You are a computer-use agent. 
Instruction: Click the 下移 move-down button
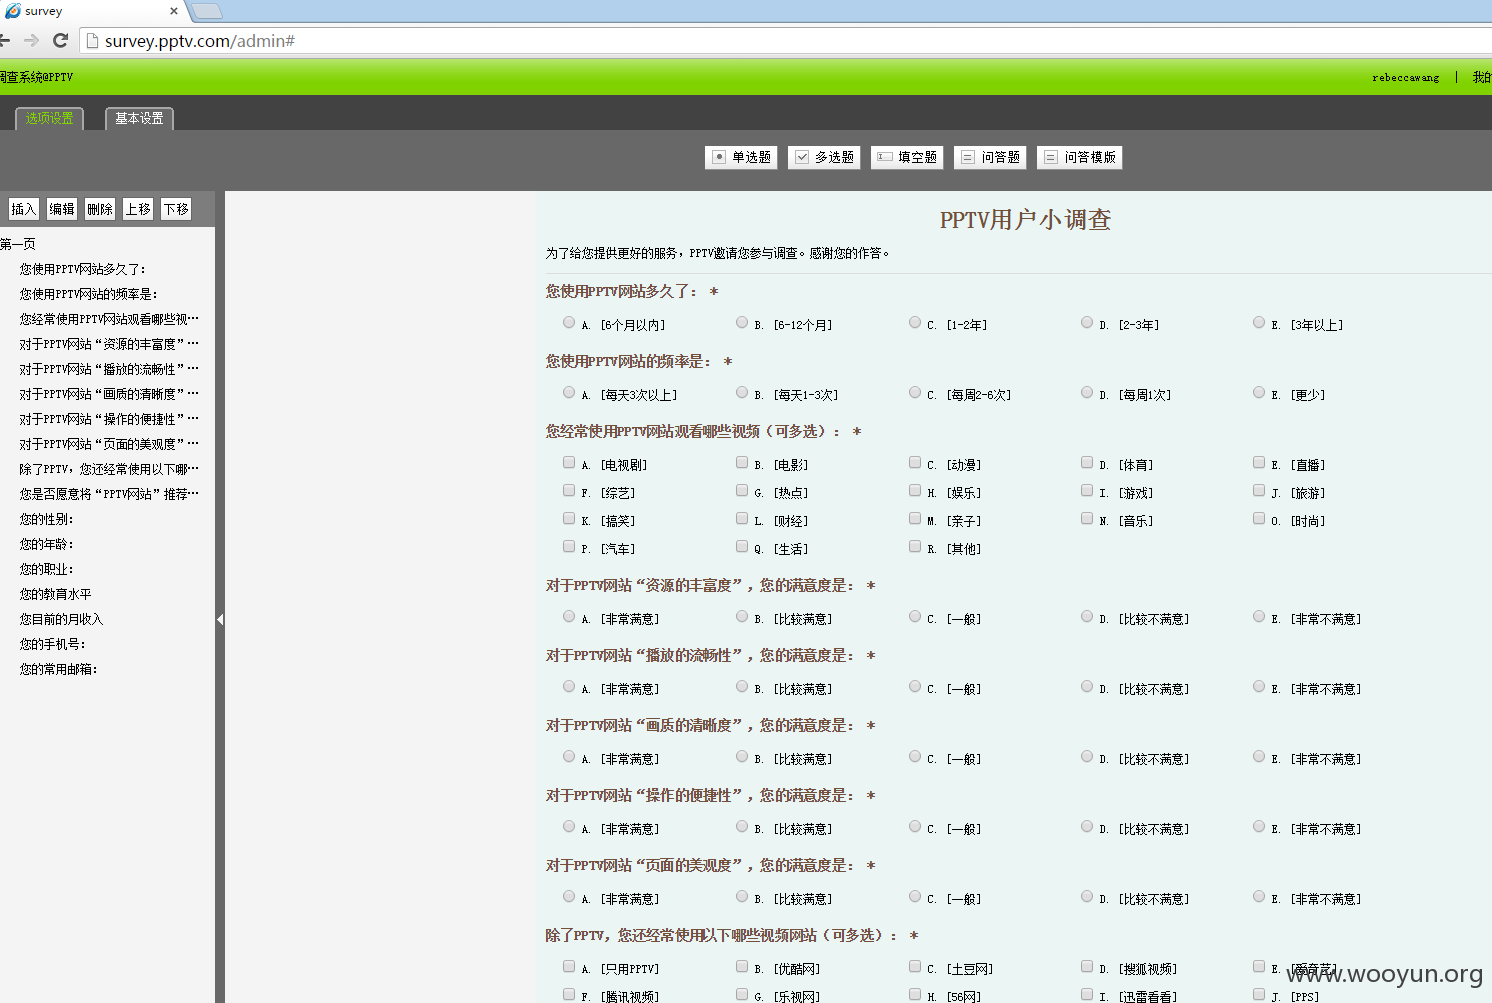click(176, 209)
